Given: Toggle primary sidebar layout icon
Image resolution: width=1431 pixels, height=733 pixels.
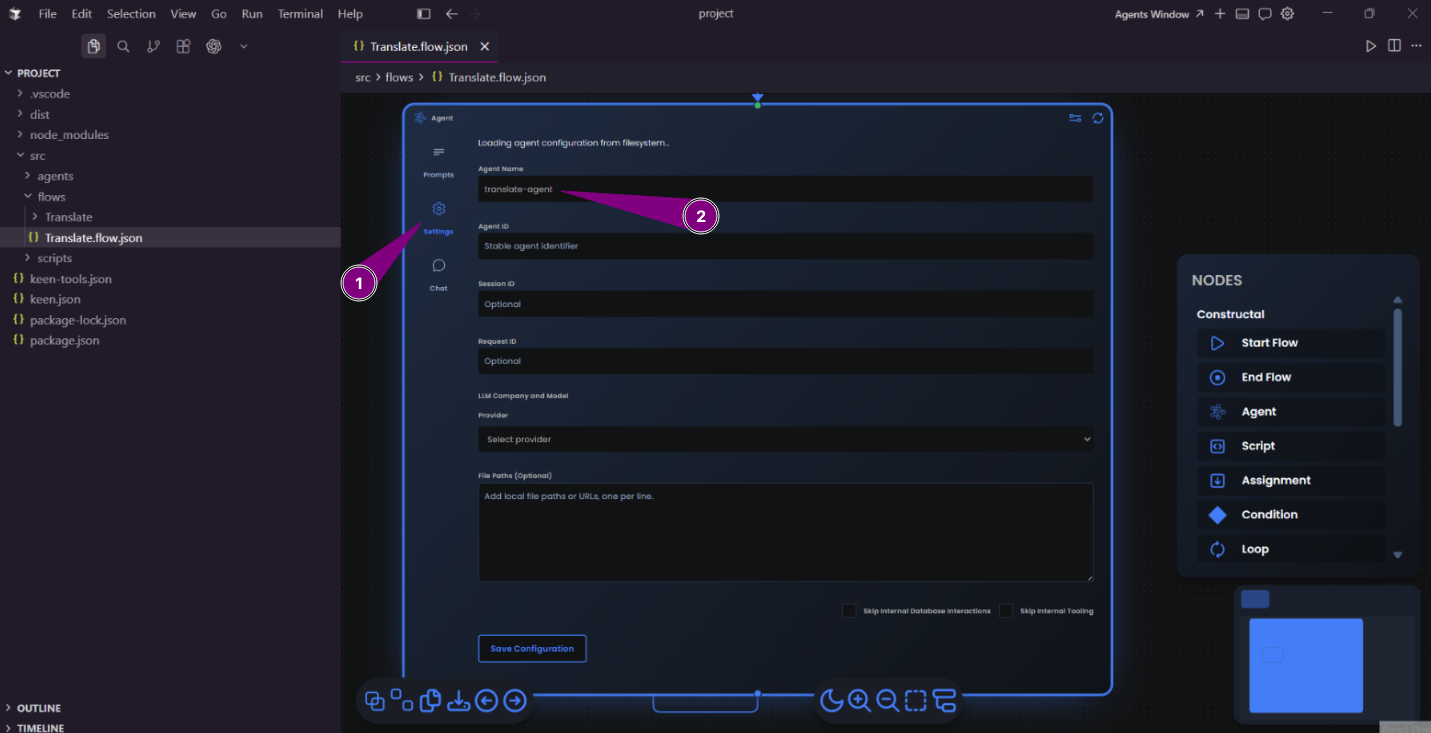Looking at the screenshot, I should 424,14.
